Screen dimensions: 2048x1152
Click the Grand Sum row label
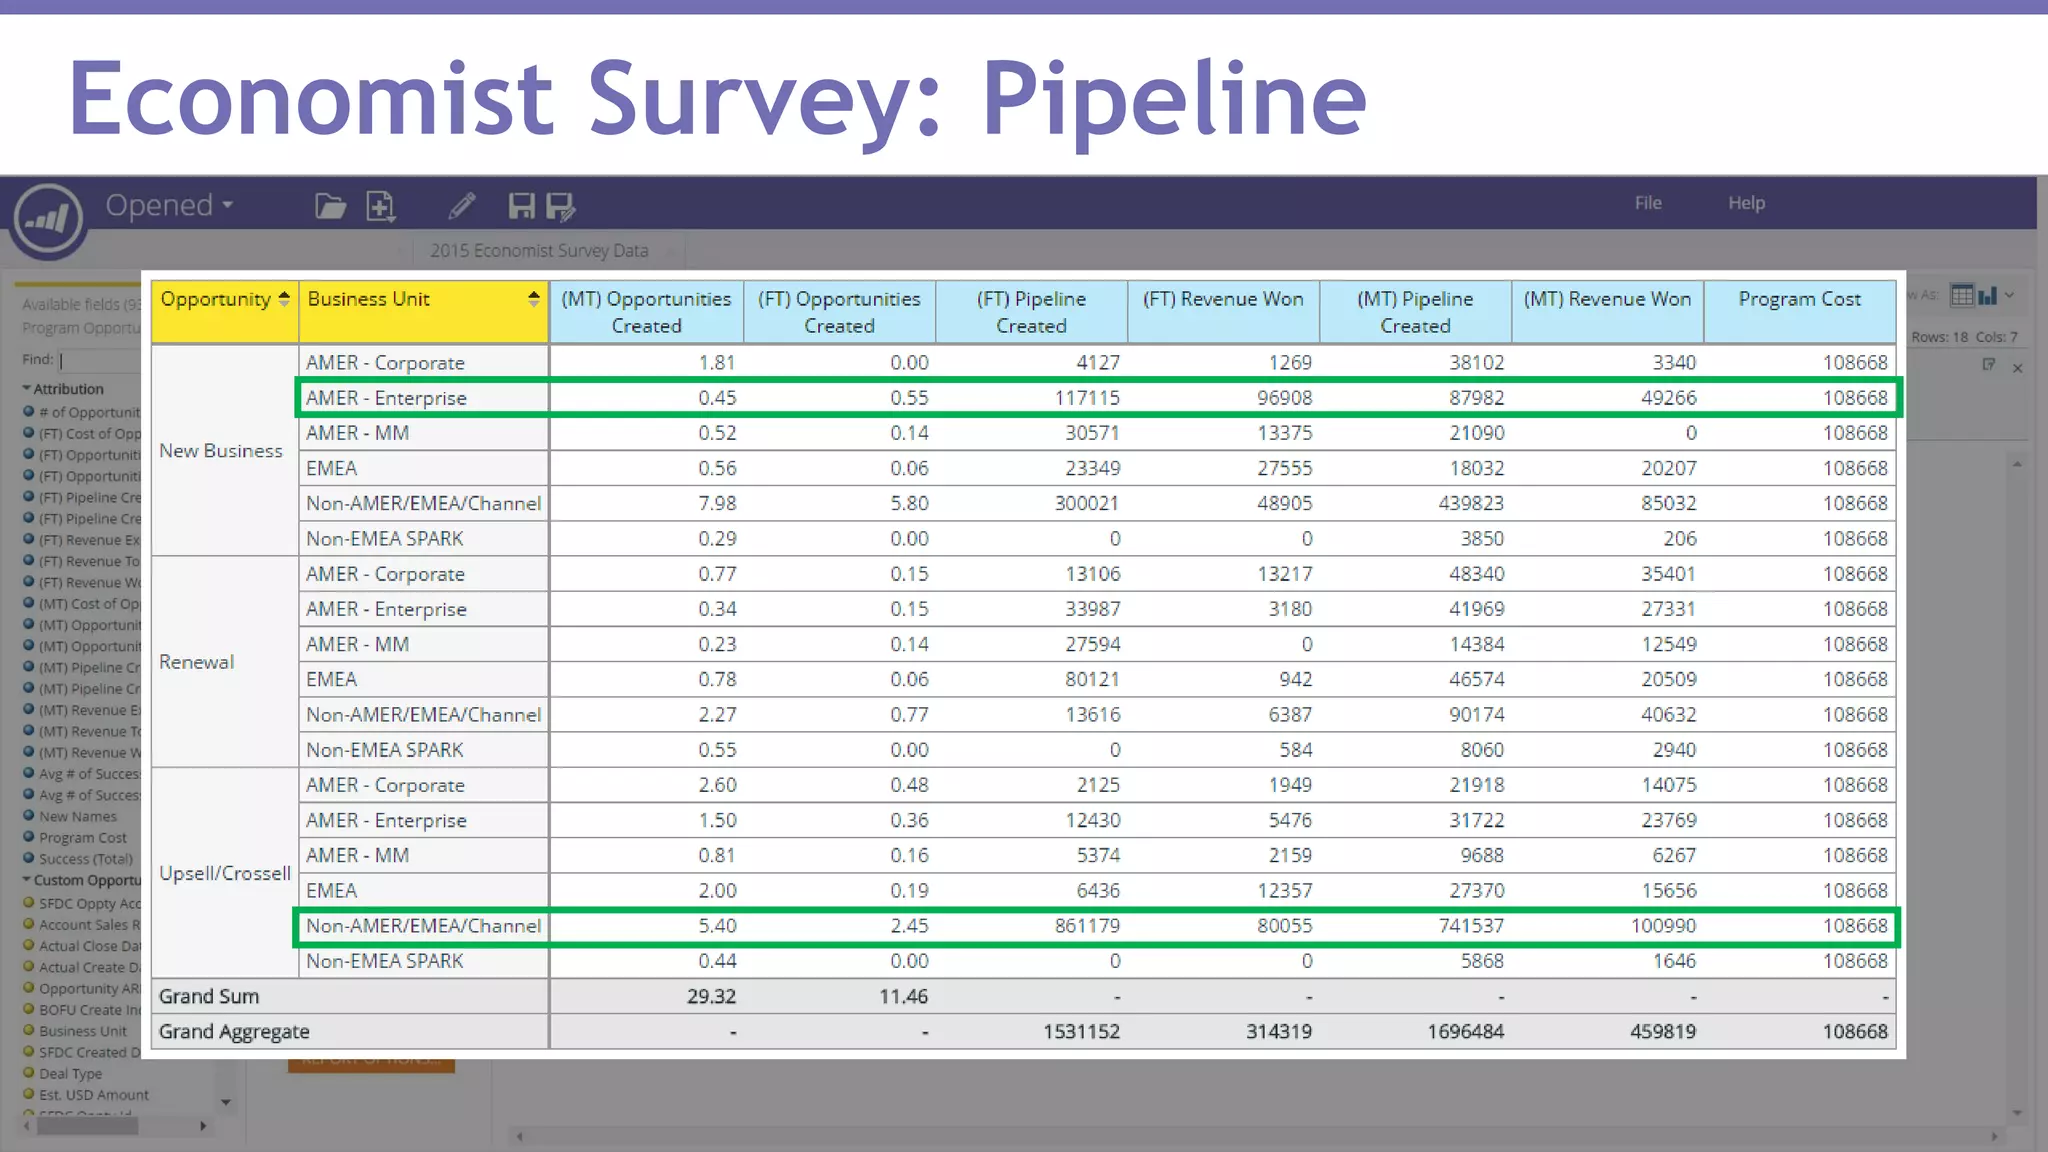(209, 996)
